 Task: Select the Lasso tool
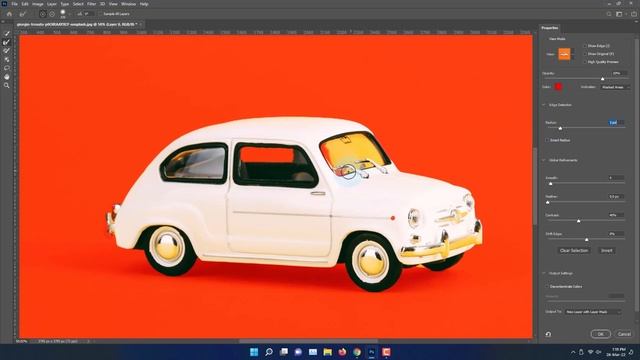(x=7, y=68)
